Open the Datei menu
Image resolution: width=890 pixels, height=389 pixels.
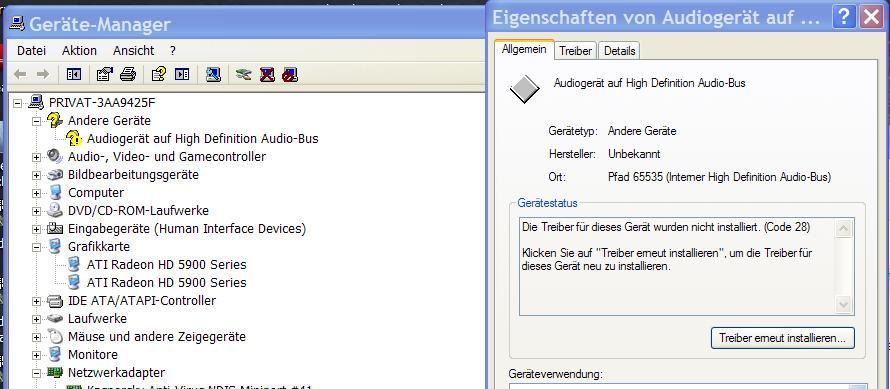31,51
